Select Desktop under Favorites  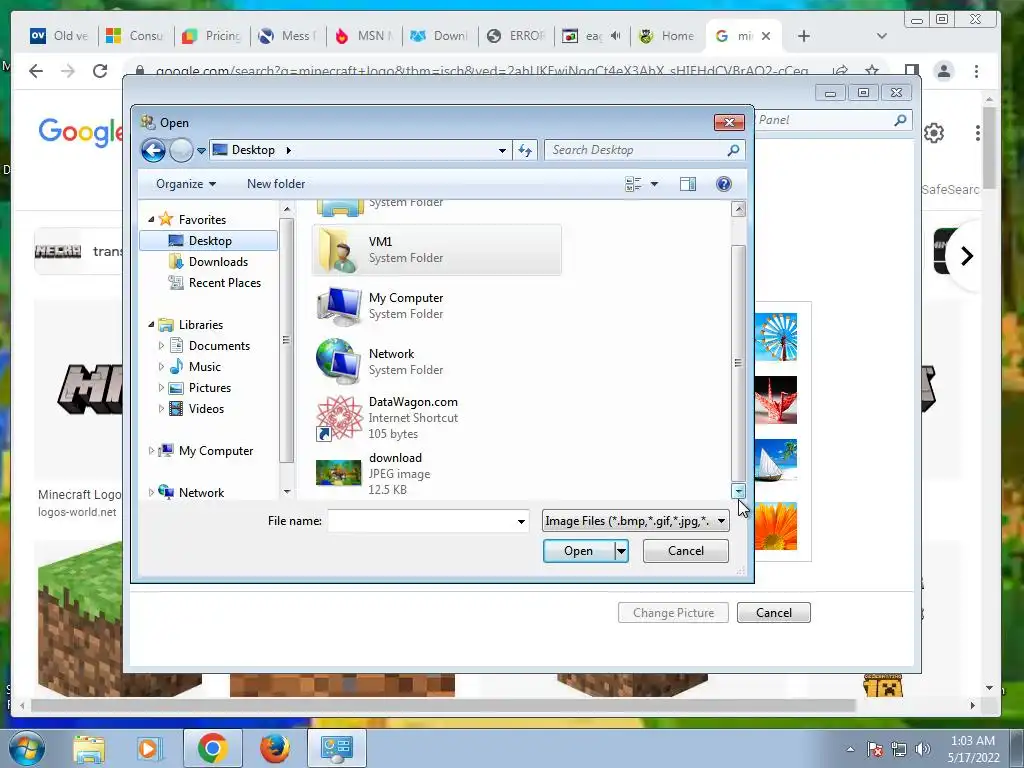(209, 241)
